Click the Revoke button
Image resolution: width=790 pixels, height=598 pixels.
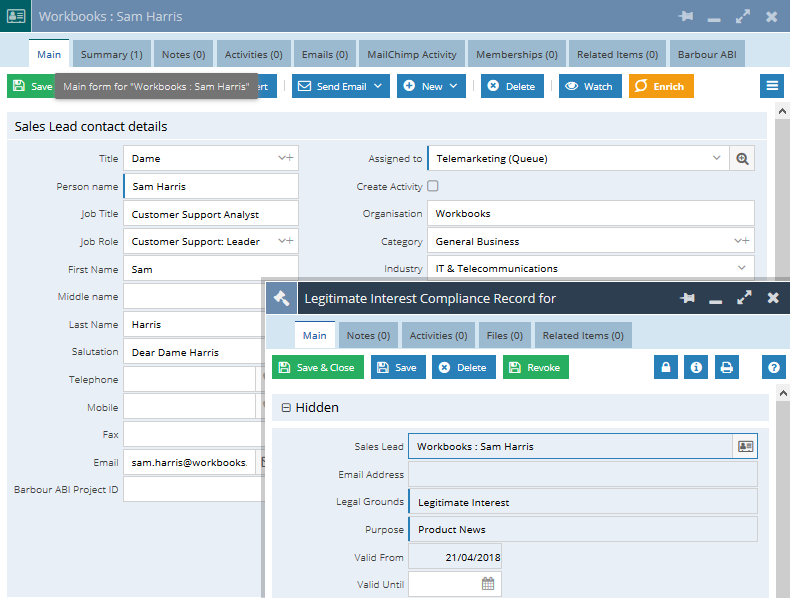point(536,367)
